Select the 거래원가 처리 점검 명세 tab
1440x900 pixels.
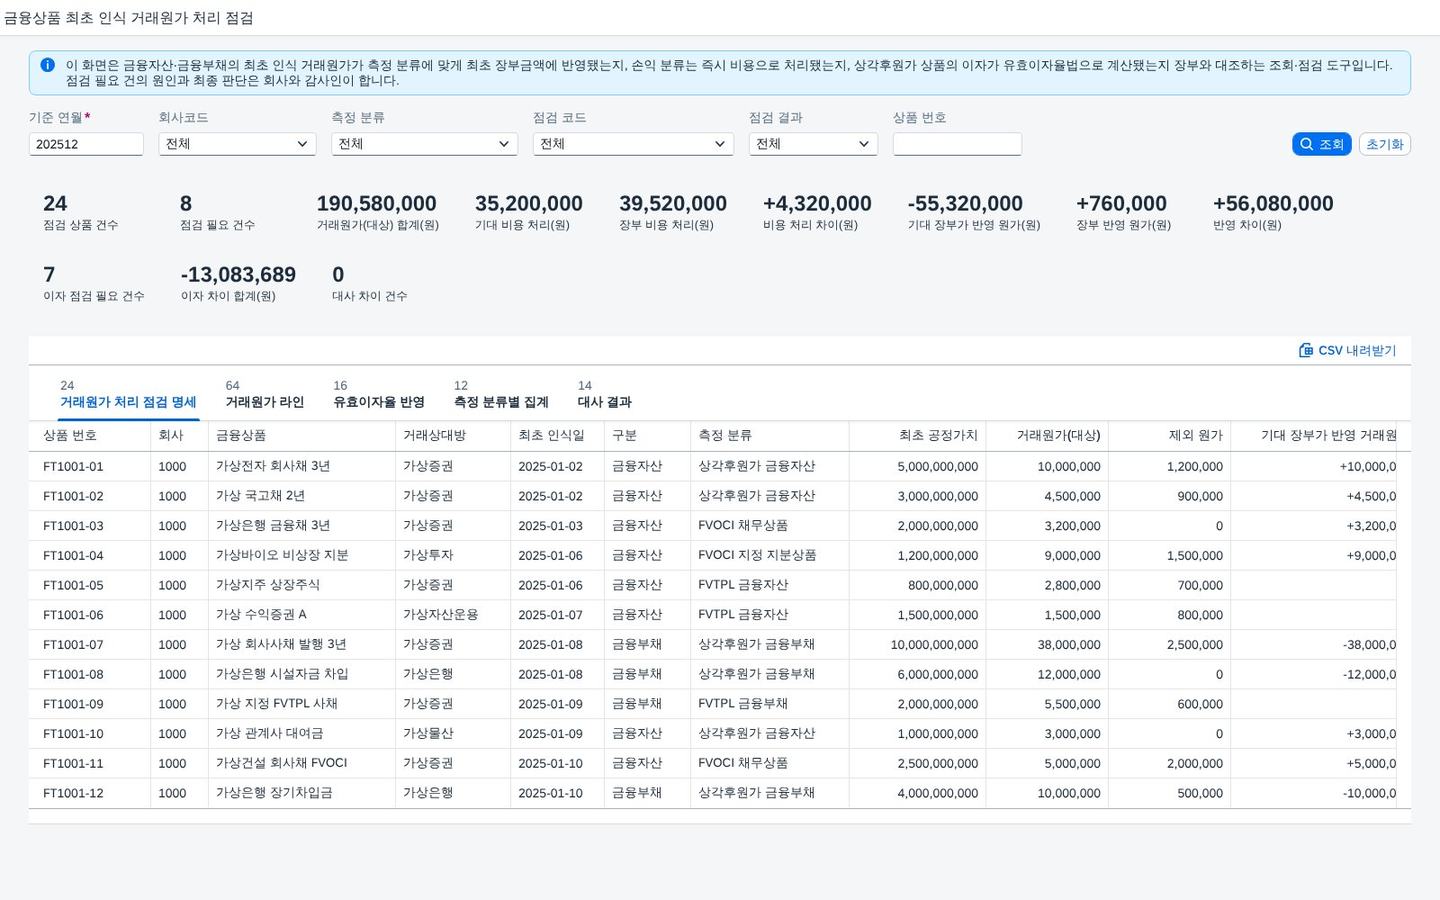click(128, 395)
